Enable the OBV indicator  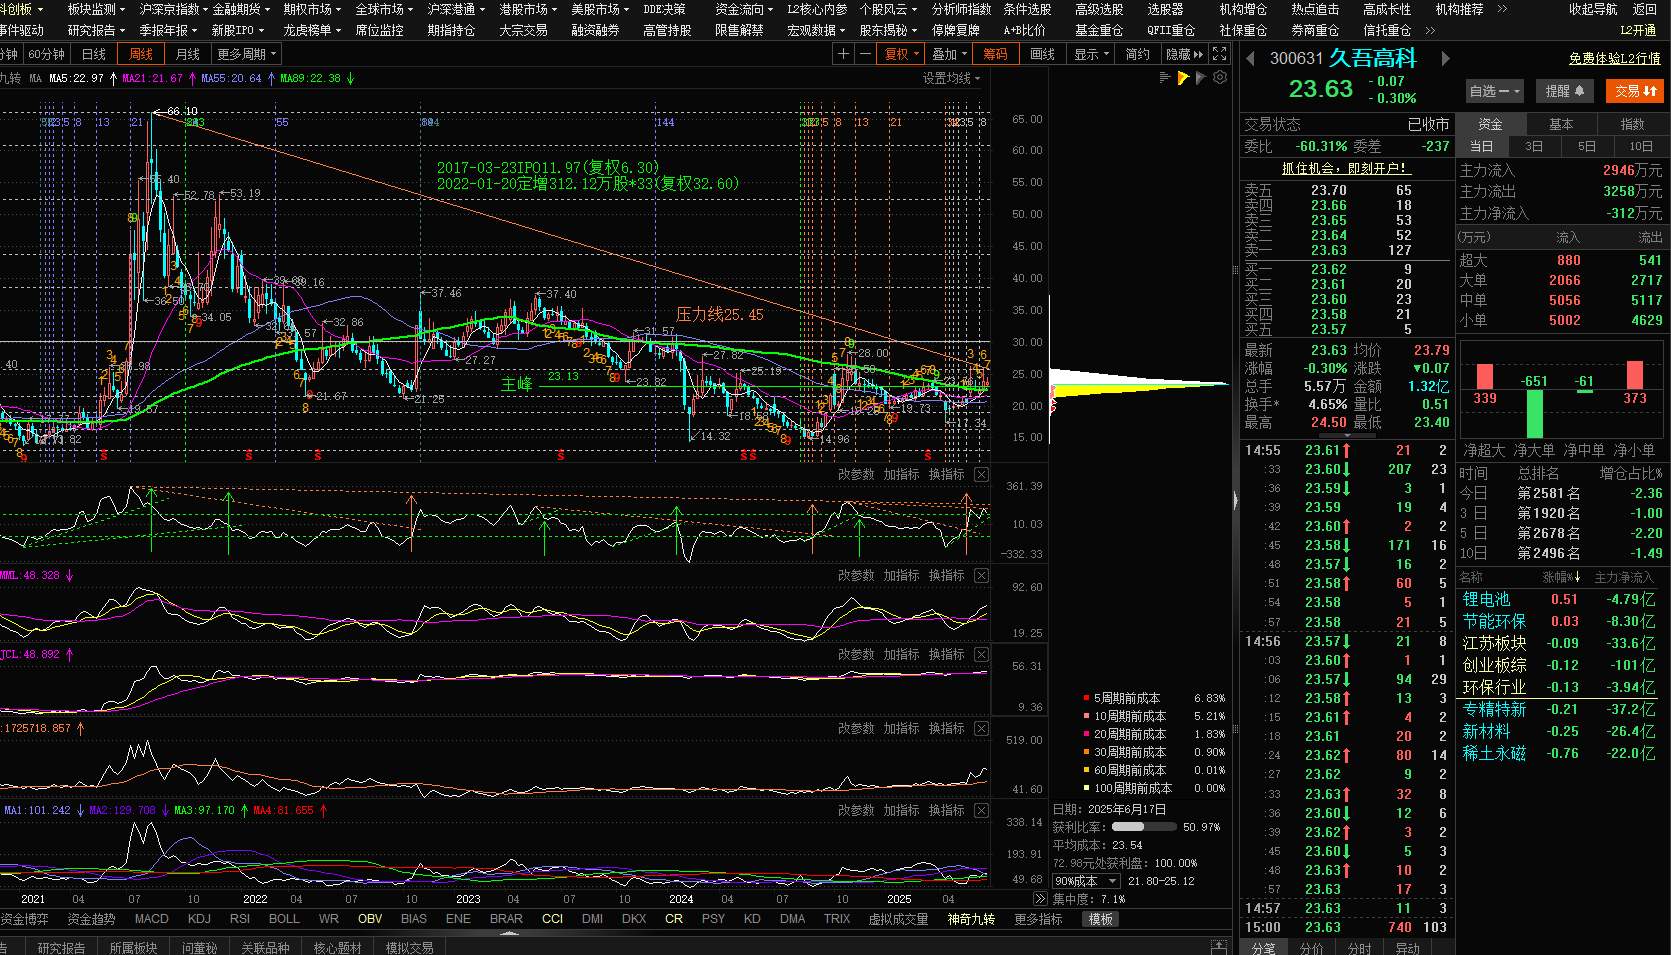(x=370, y=918)
